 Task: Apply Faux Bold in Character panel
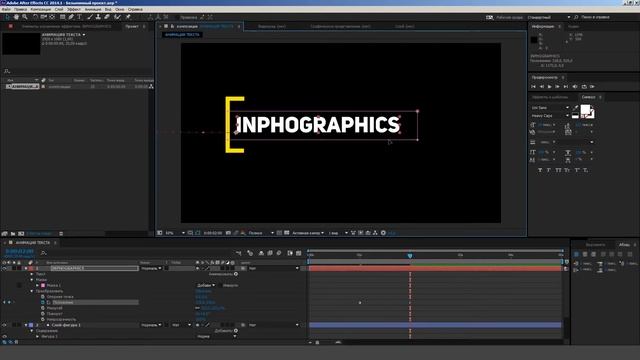pyautogui.click(x=540, y=170)
